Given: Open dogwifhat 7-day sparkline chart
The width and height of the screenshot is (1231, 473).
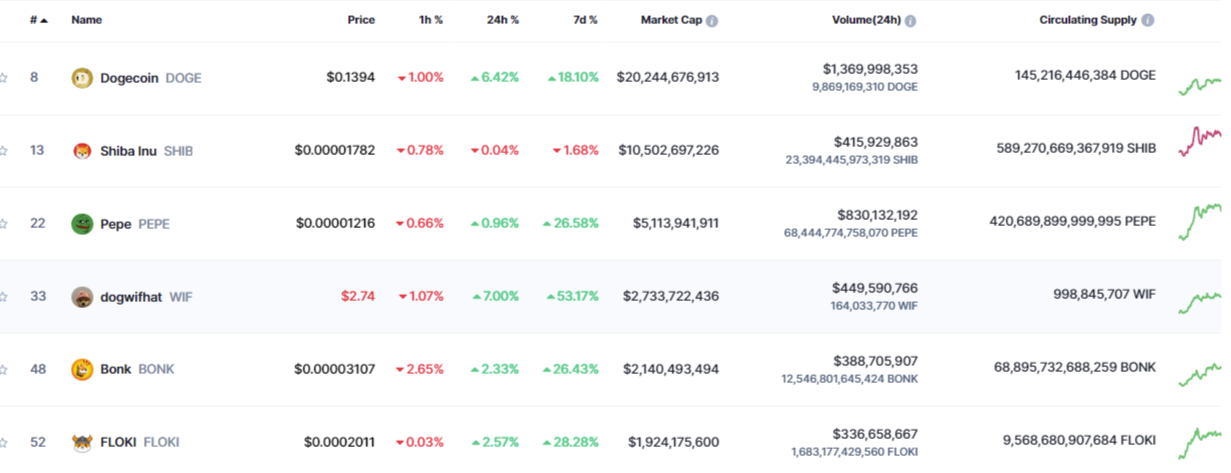Looking at the screenshot, I should pyautogui.click(x=1201, y=302).
